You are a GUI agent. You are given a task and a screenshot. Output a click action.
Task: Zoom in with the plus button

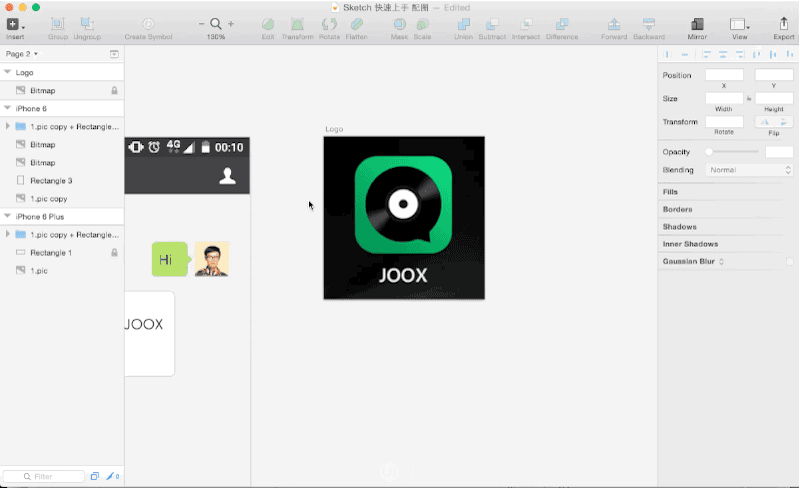tap(231, 23)
